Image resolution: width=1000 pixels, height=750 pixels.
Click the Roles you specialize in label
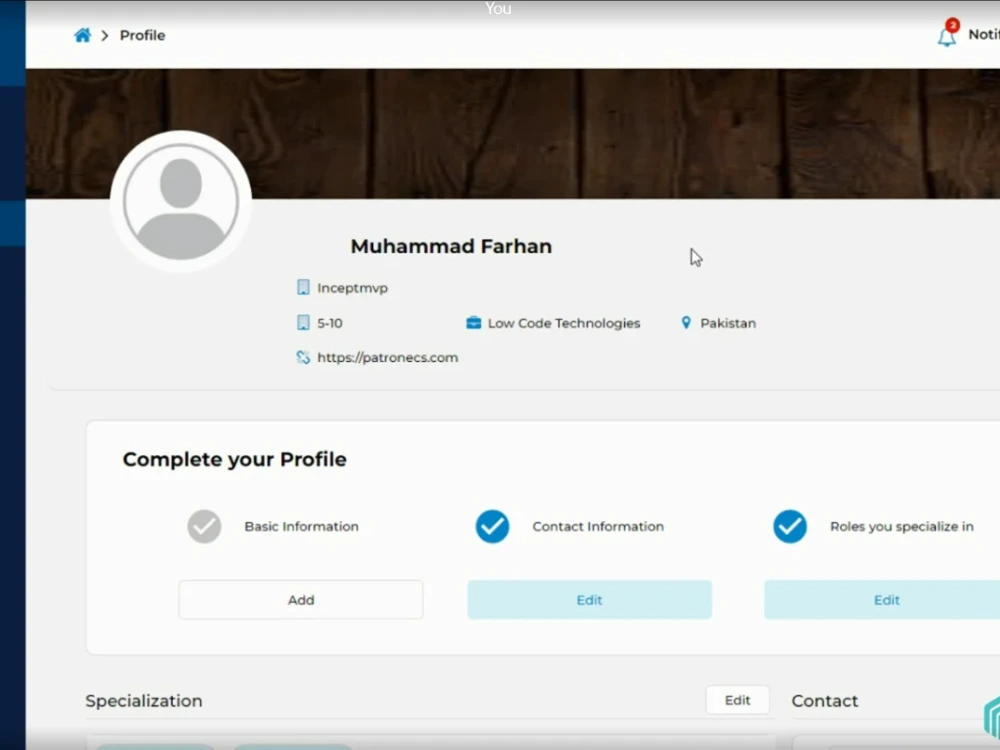click(x=901, y=526)
